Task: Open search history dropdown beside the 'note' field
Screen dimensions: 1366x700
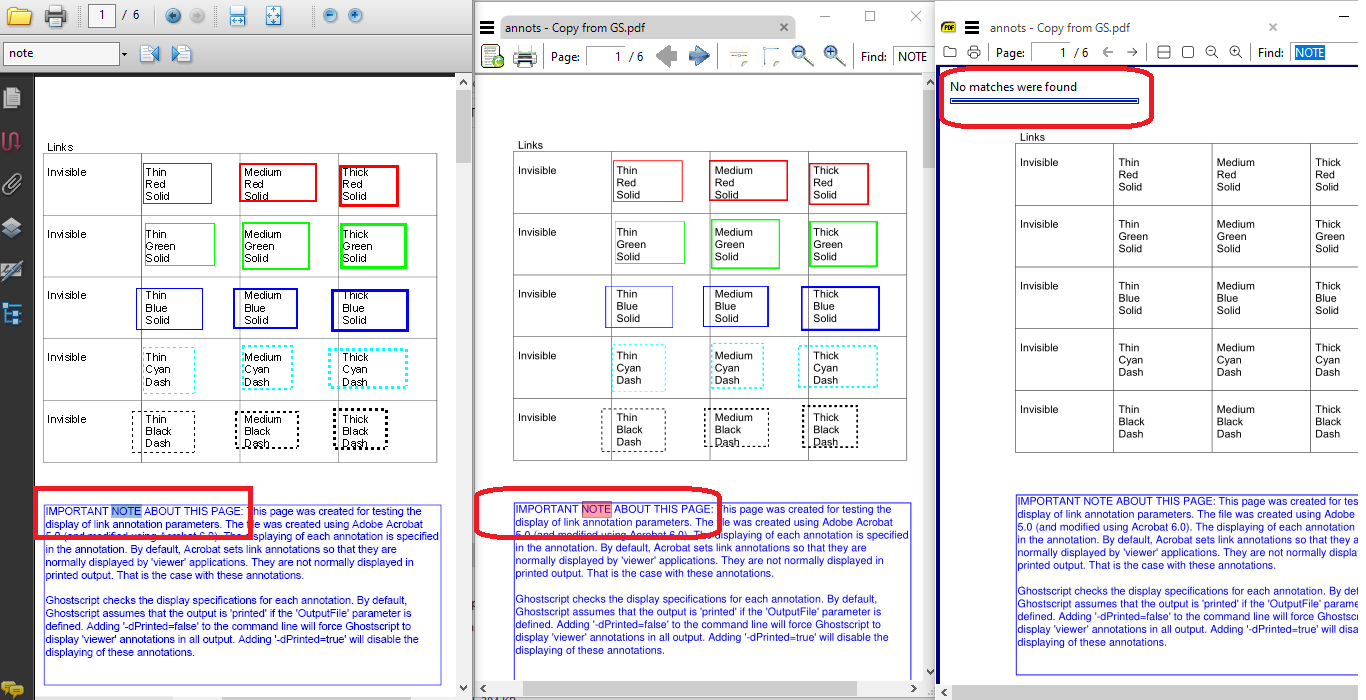Action: [x=124, y=54]
